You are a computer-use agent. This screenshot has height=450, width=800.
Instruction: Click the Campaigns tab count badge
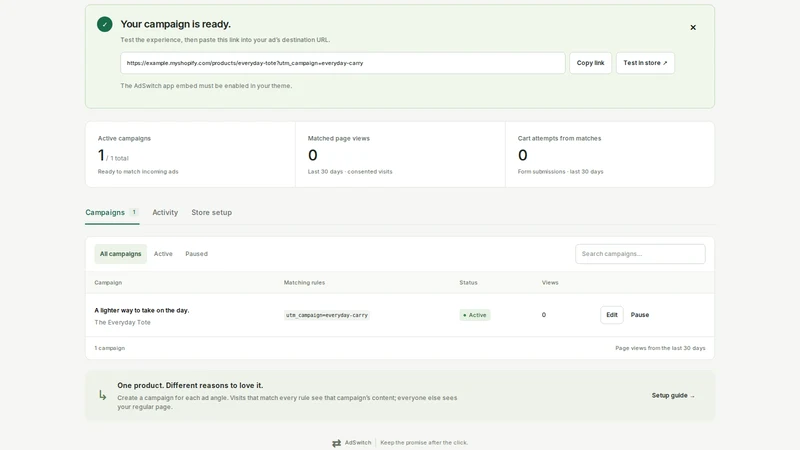tap(134, 212)
